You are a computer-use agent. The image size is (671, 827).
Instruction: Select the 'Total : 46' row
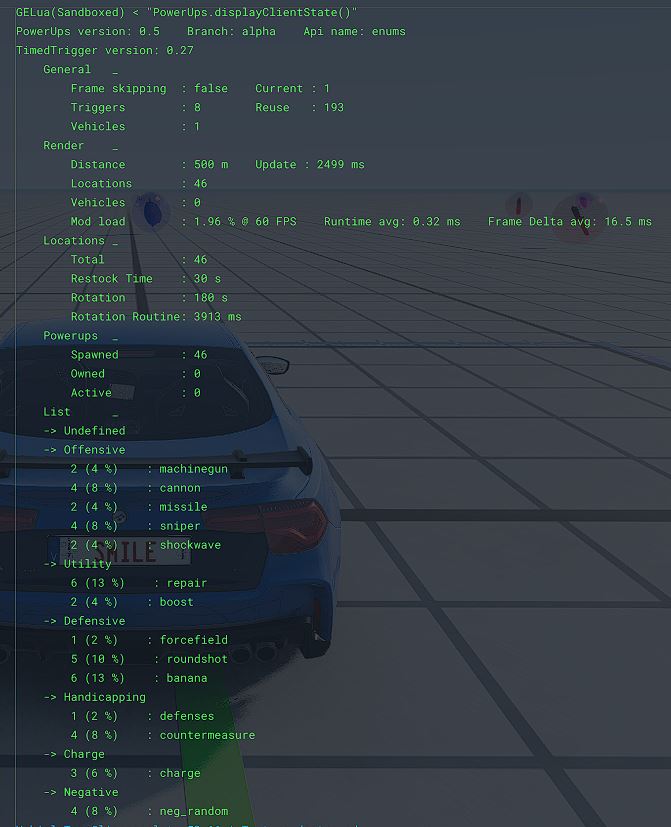click(139, 259)
